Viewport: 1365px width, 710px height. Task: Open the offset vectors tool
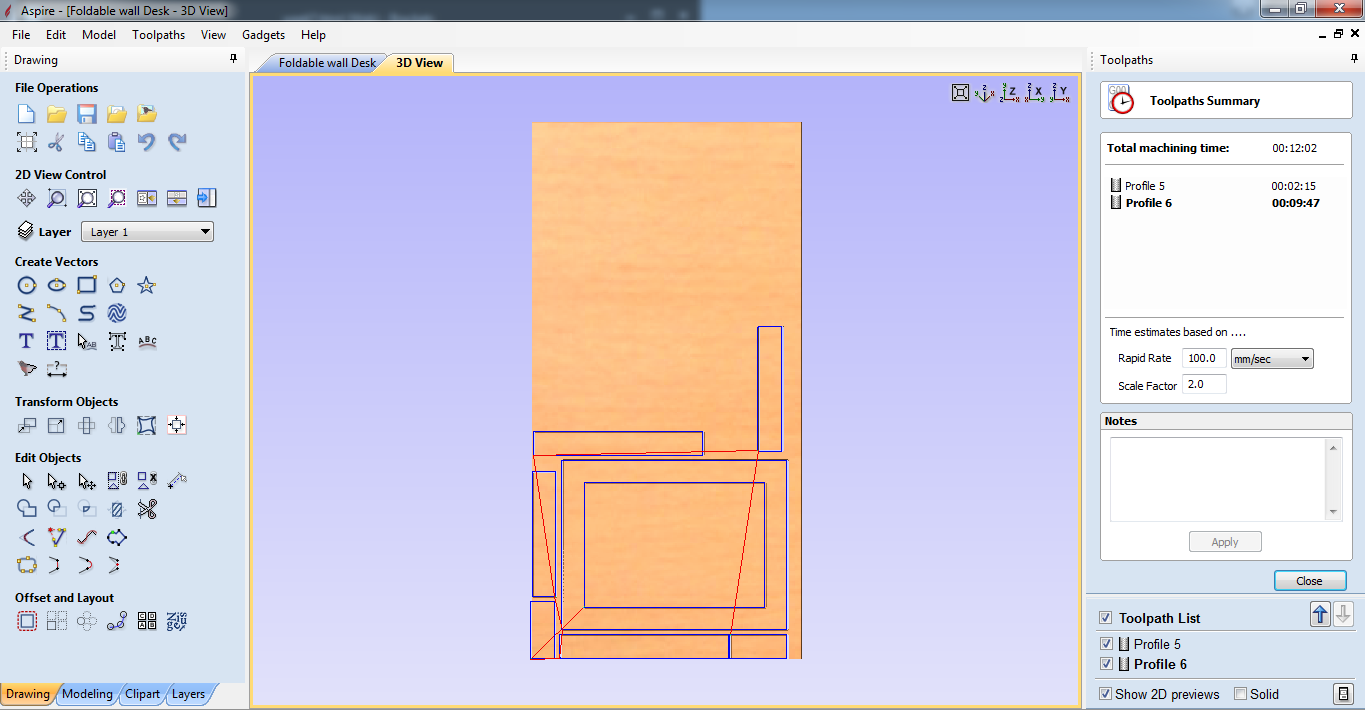point(27,621)
